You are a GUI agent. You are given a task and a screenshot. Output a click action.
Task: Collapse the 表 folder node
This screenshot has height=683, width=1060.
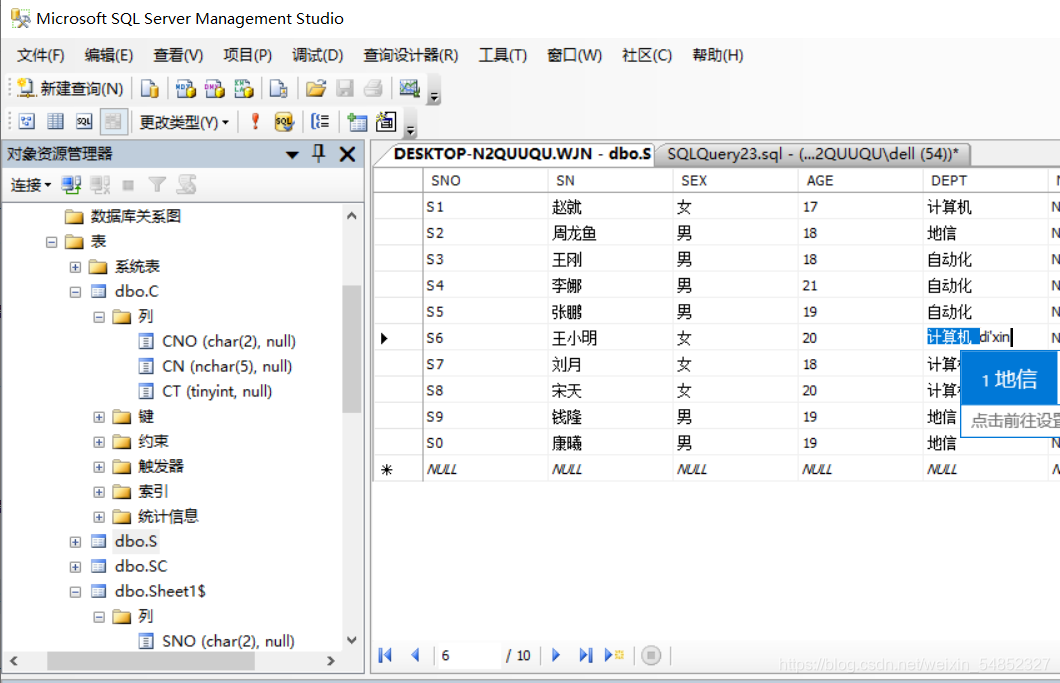tap(51, 241)
